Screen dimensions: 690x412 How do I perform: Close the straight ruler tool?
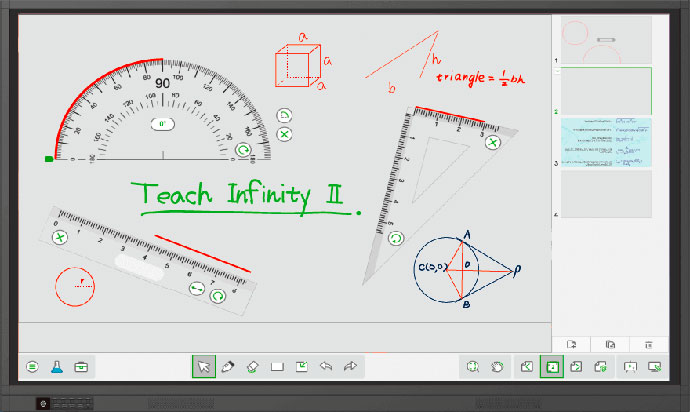[x=60, y=238]
